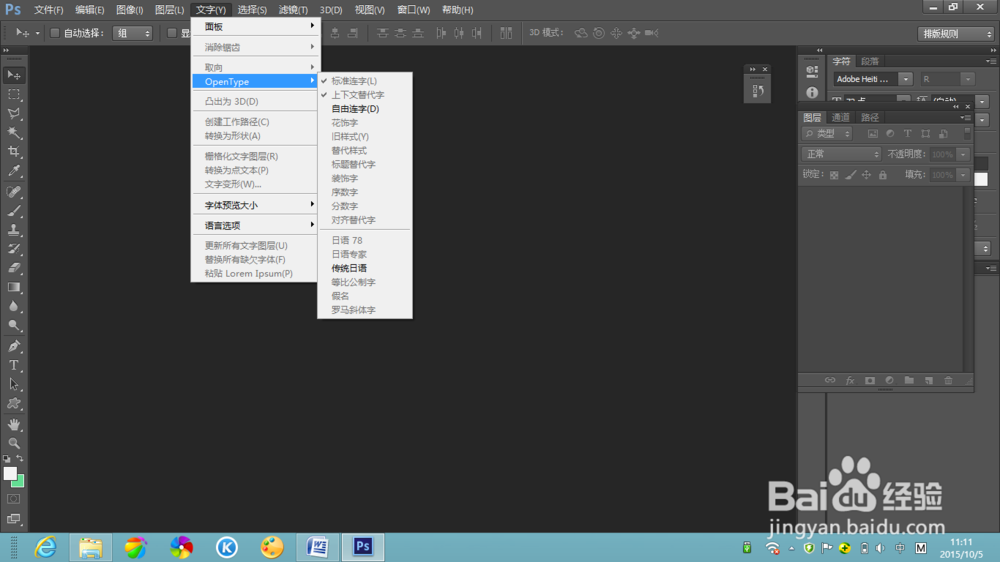The image size is (1000, 562).
Task: Open Adobe Heiti font family dropdown
Action: [x=906, y=79]
